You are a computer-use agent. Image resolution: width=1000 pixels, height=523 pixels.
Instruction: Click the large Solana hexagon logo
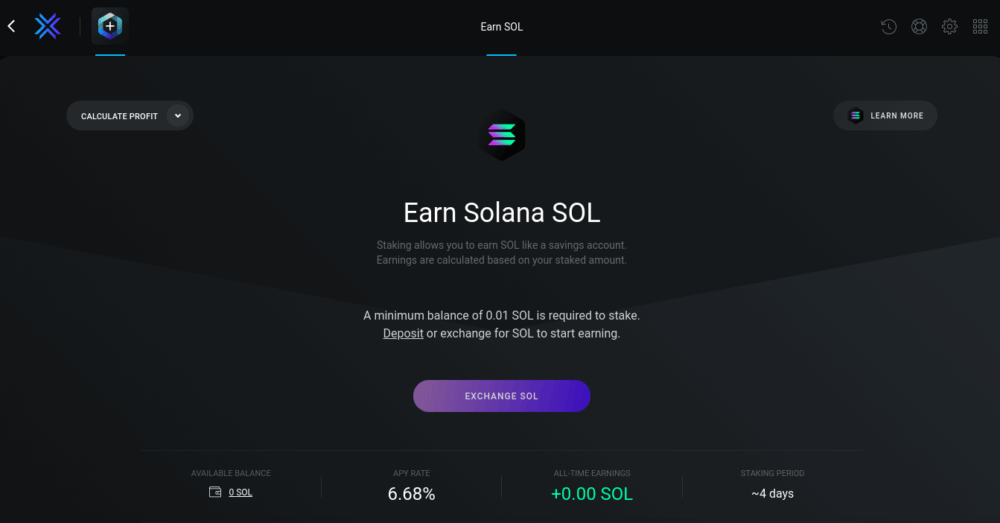[501, 135]
